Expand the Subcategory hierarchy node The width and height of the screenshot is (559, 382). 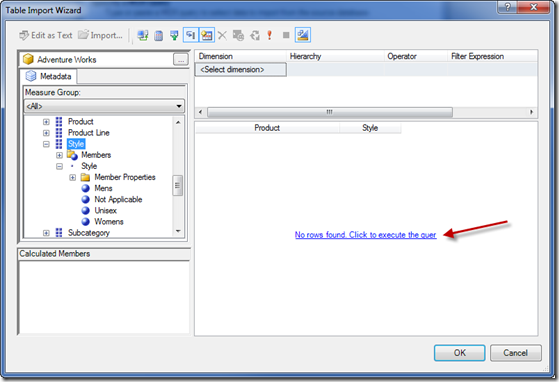click(x=46, y=233)
